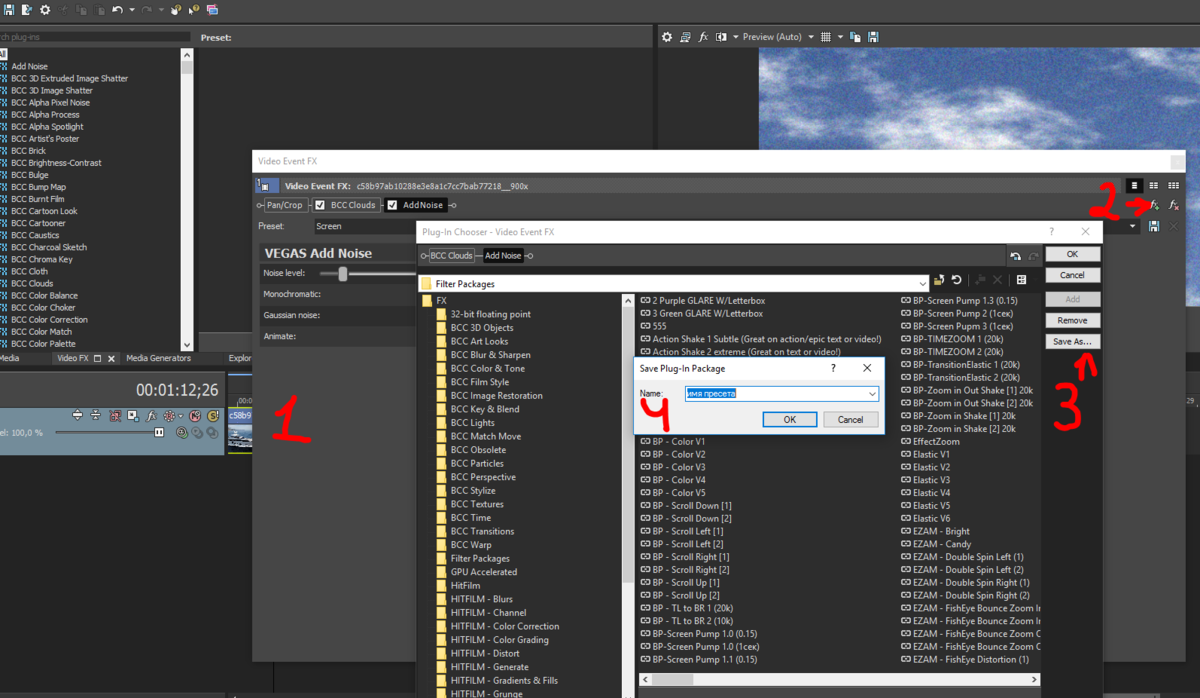The width and height of the screenshot is (1200, 698).
Task: Select the HITFILM - Blurs folder
Action: click(481, 599)
